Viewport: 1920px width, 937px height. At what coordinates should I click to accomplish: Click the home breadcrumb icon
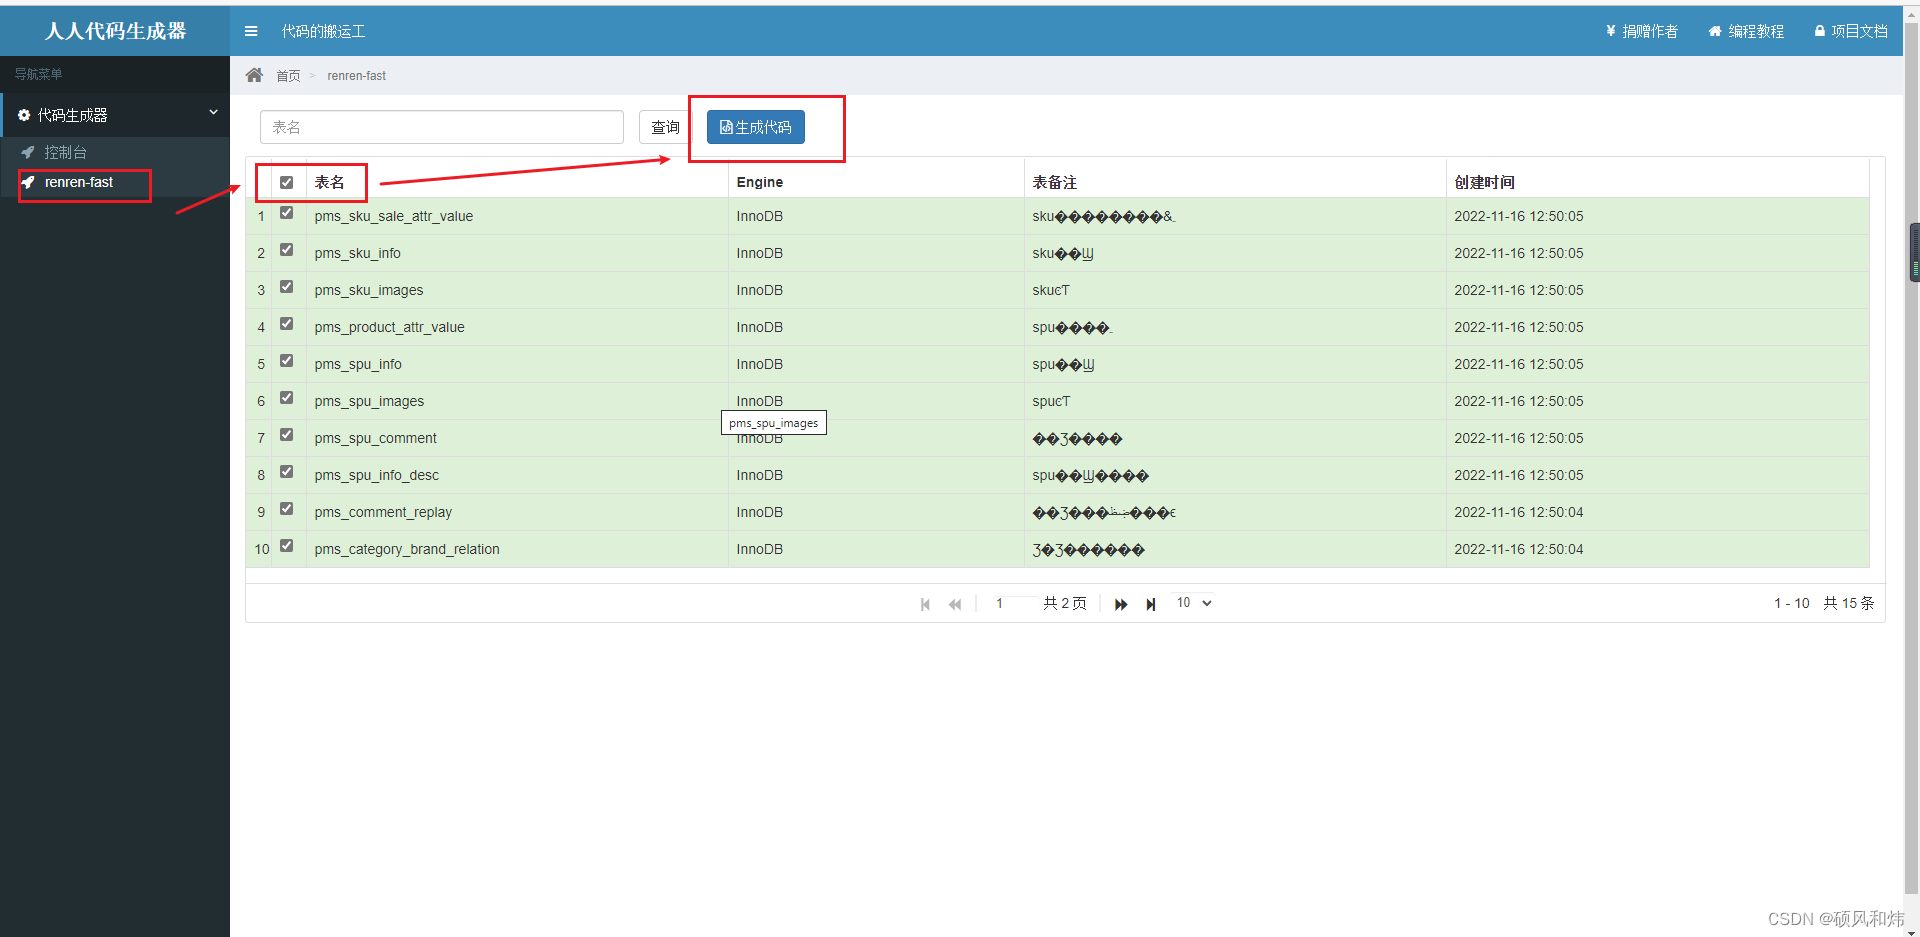click(255, 75)
